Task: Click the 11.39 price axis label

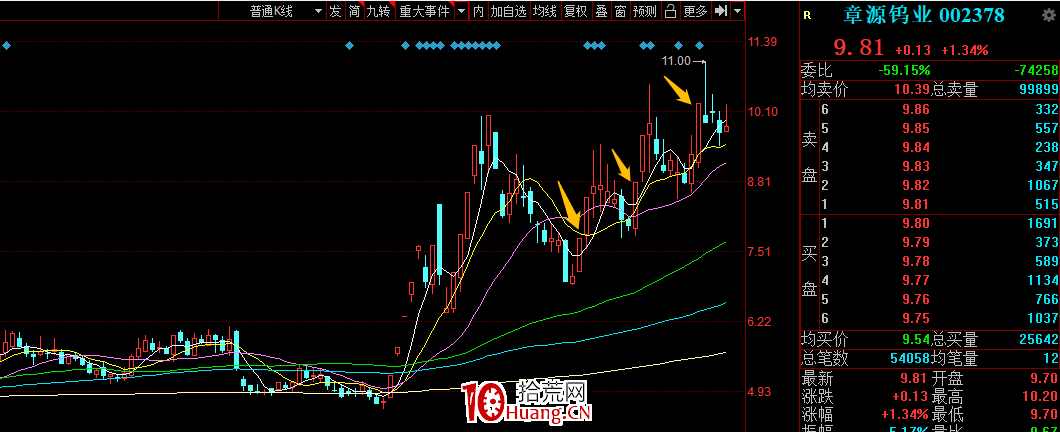Action: pyautogui.click(x=762, y=42)
